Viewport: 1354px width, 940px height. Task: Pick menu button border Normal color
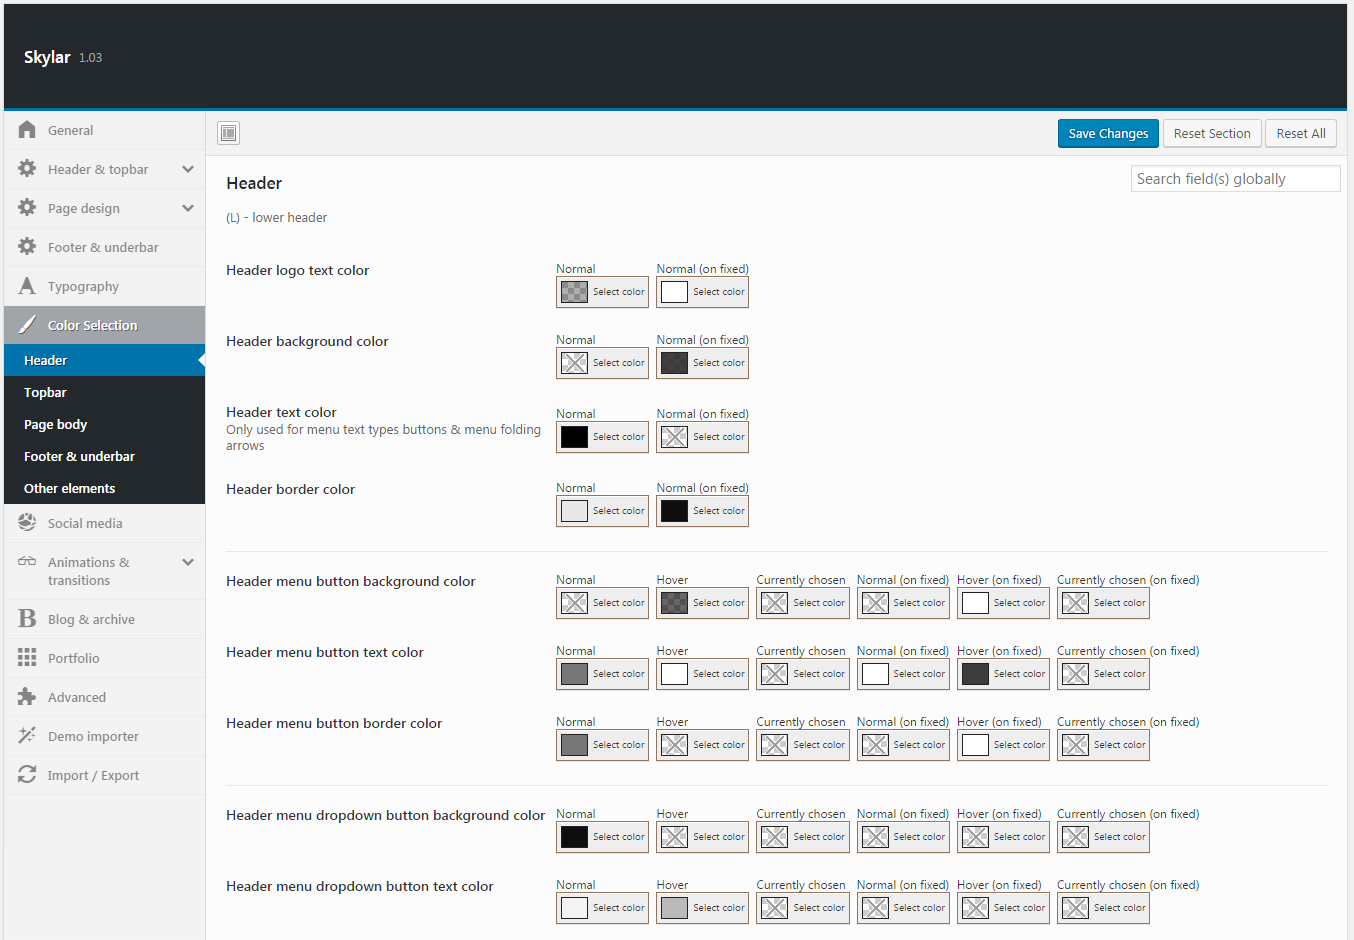(x=602, y=745)
